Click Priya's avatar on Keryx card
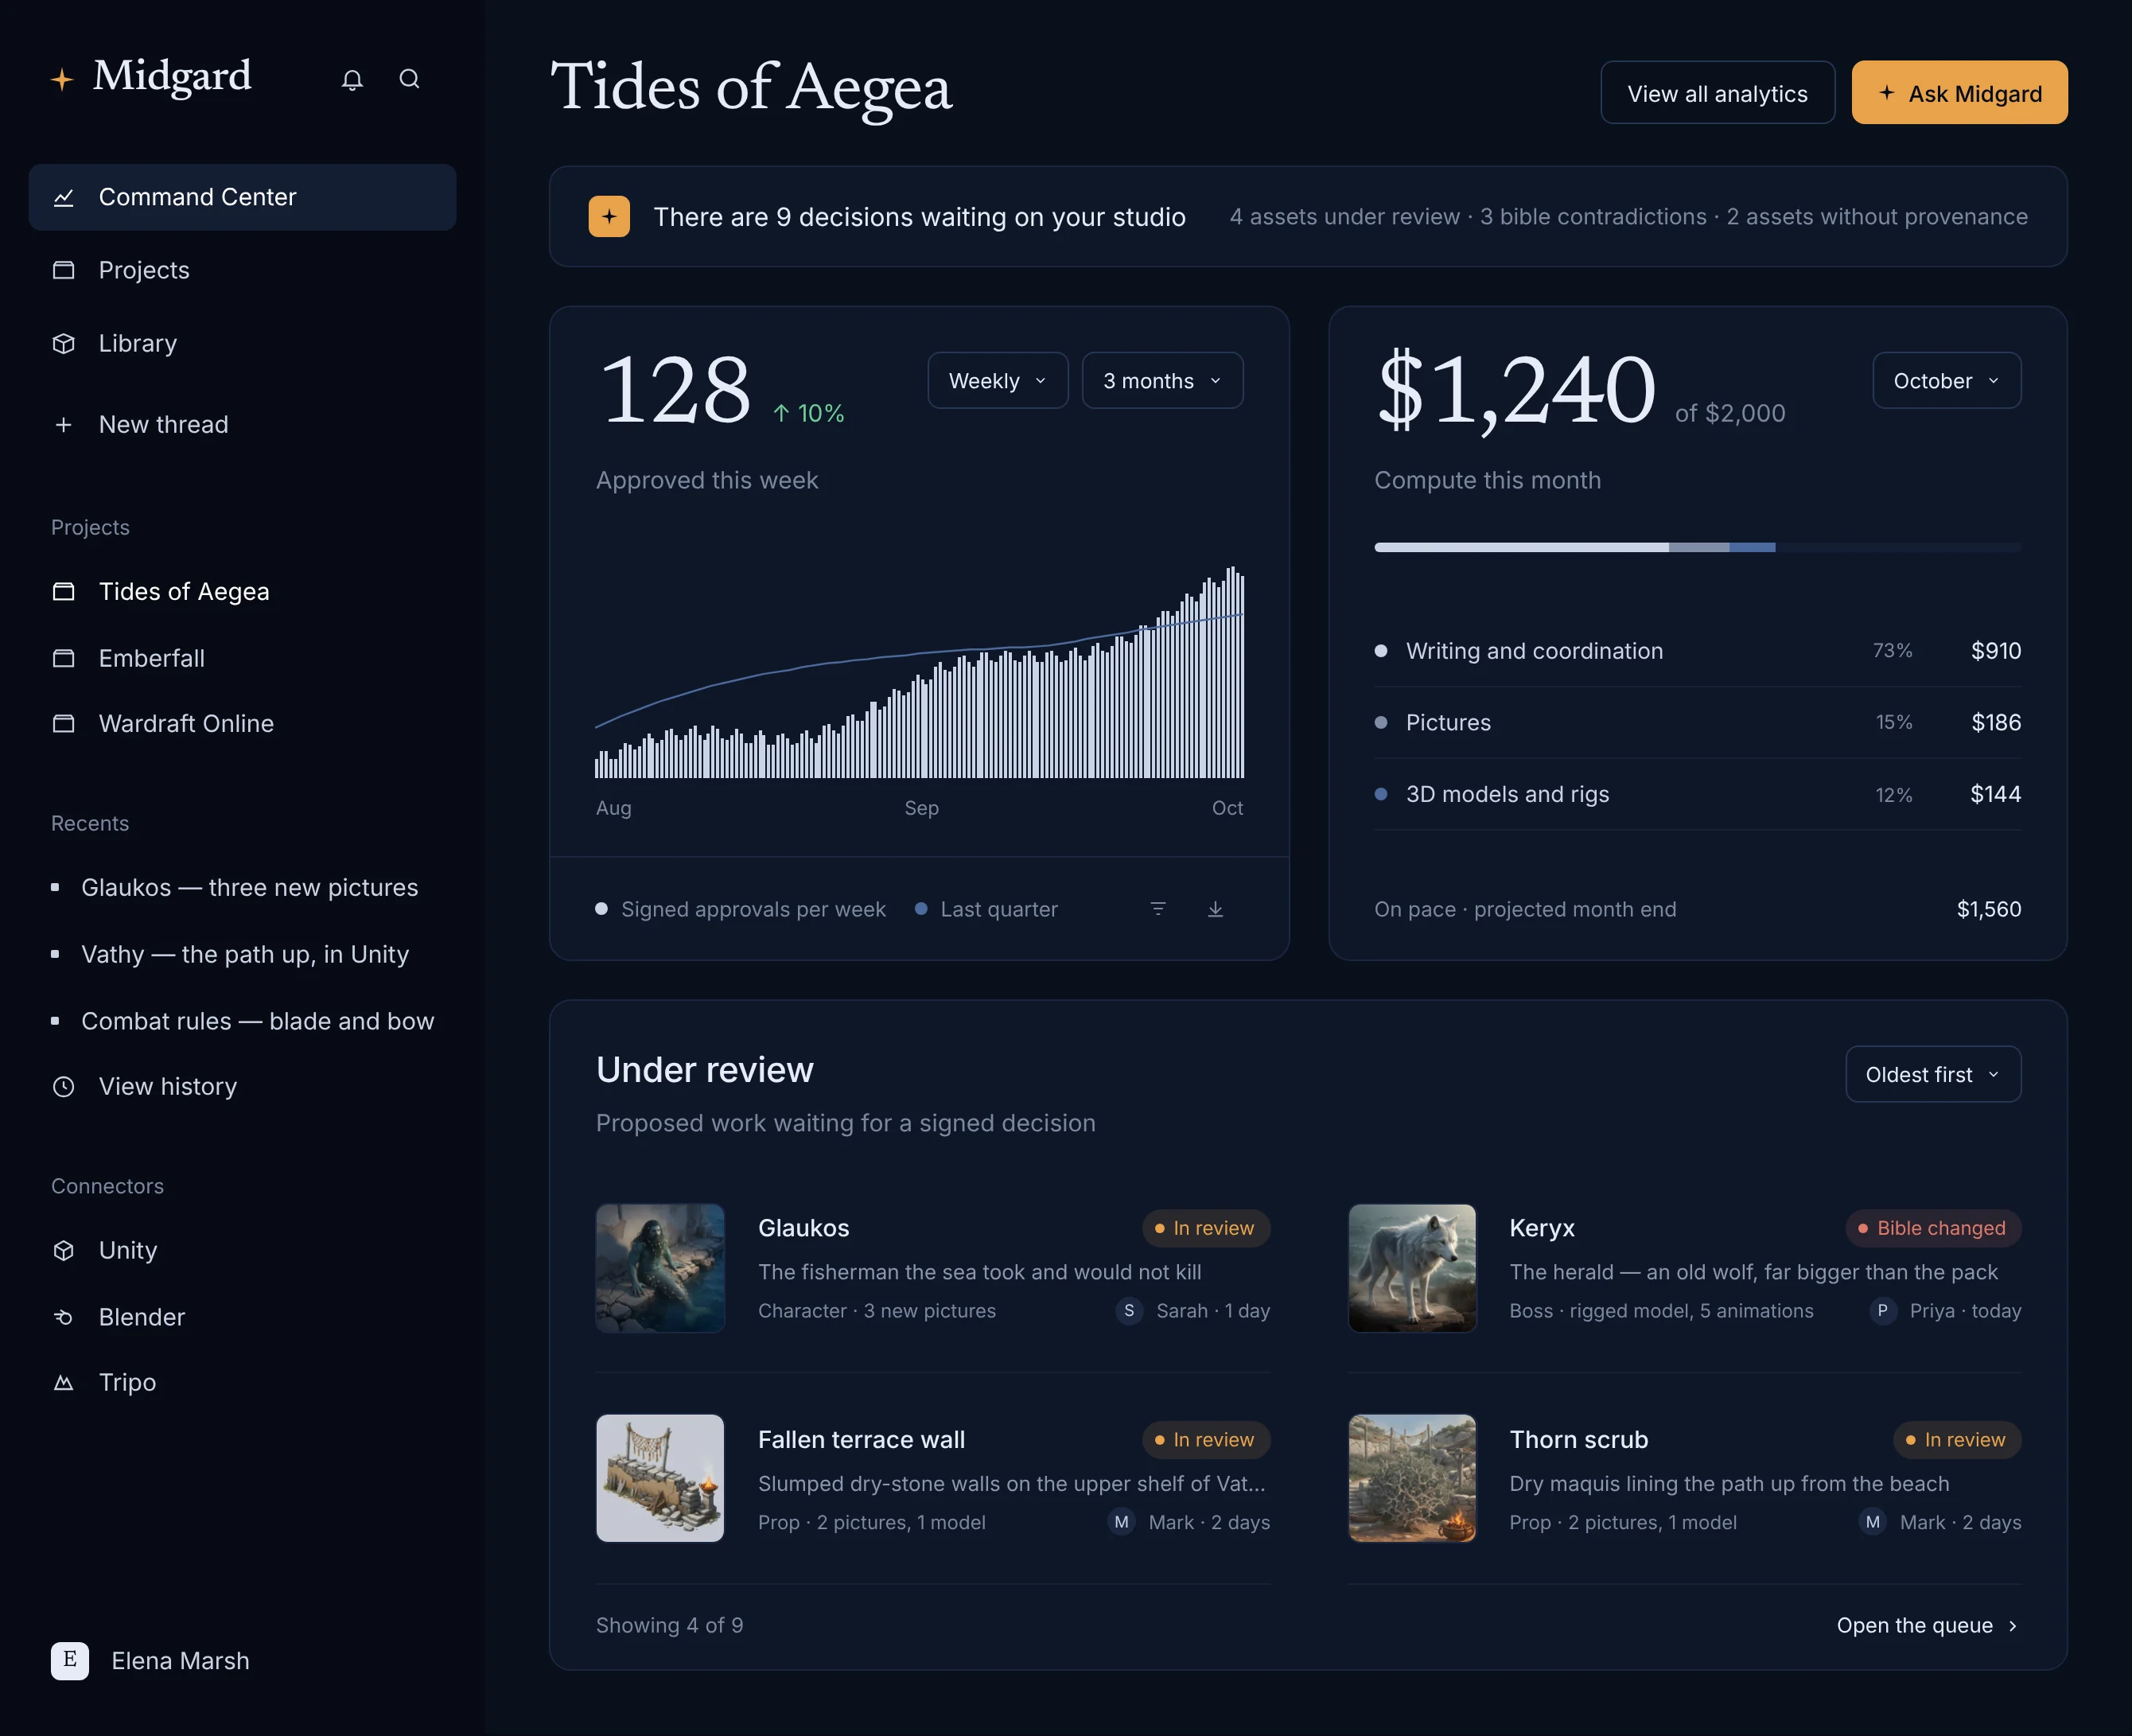This screenshot has height=1736, width=2132. pos(1883,1311)
